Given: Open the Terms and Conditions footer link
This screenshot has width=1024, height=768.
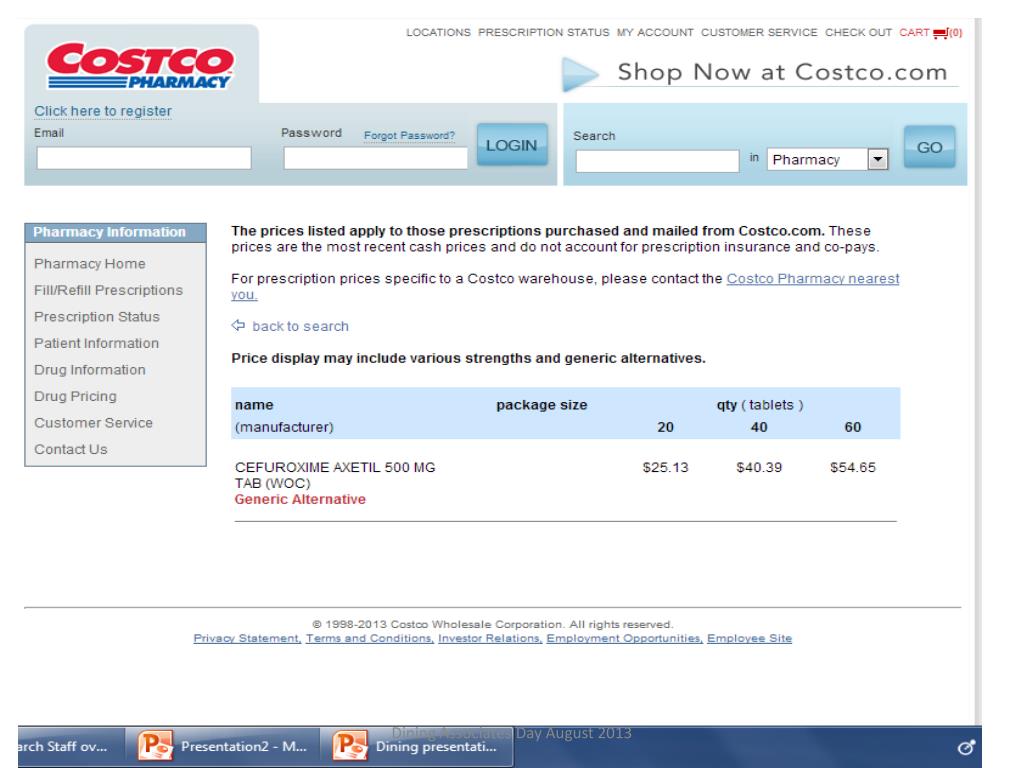Looking at the screenshot, I should (x=370, y=638).
